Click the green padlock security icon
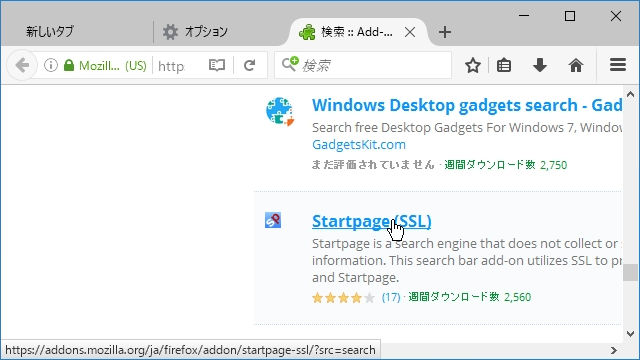Viewport: 640px width, 360px height. (69, 65)
